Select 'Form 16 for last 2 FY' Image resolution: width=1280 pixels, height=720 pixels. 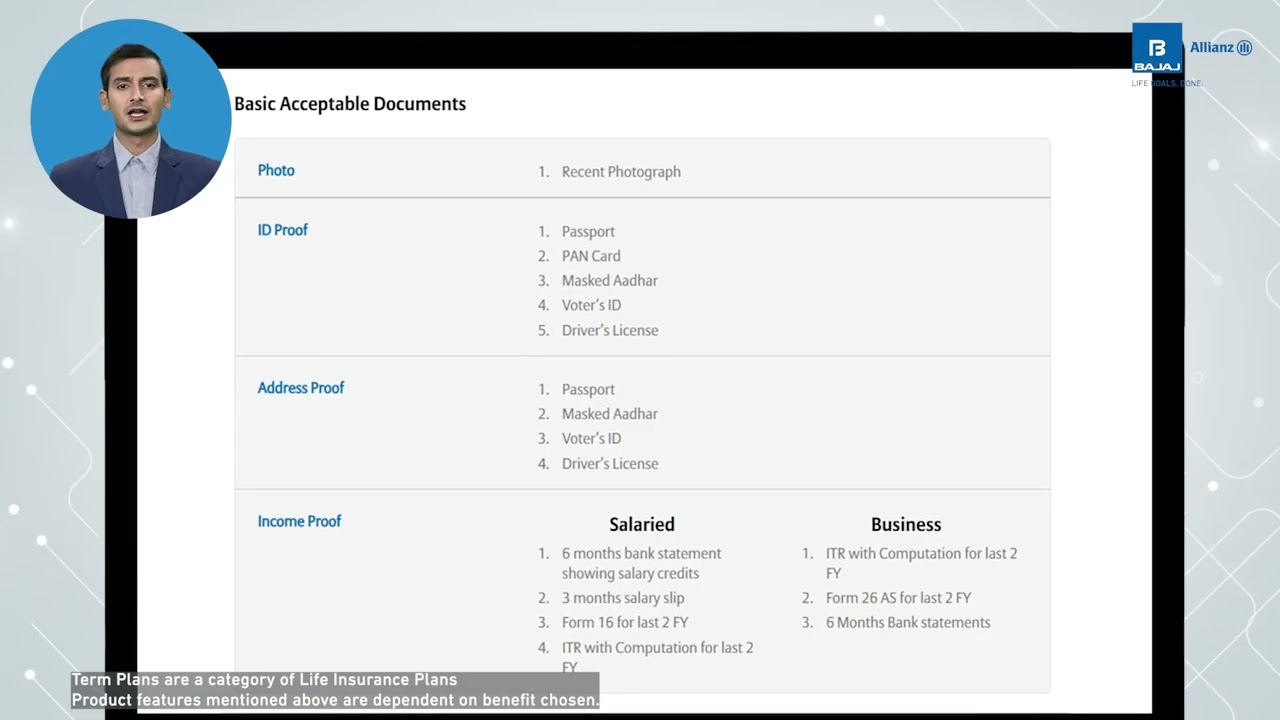pyautogui.click(x=625, y=622)
